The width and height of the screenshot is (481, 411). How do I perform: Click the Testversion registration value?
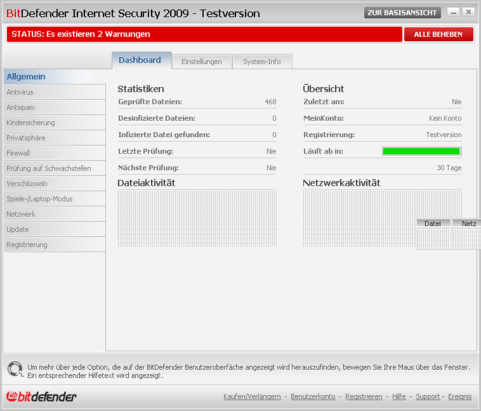coord(444,135)
